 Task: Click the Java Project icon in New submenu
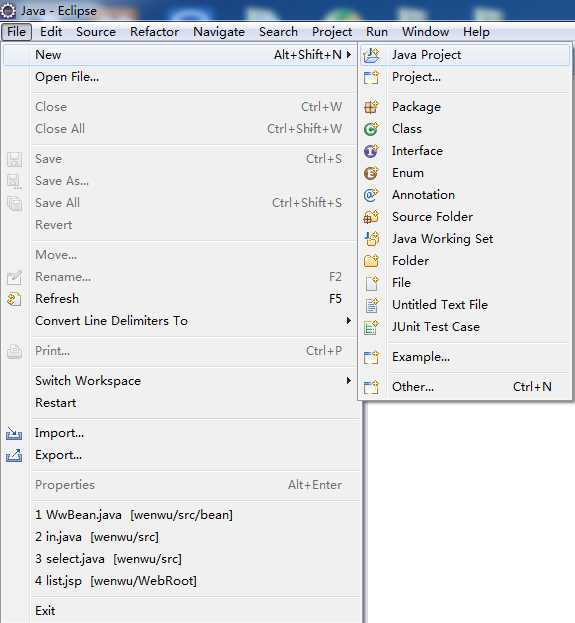tap(372, 55)
